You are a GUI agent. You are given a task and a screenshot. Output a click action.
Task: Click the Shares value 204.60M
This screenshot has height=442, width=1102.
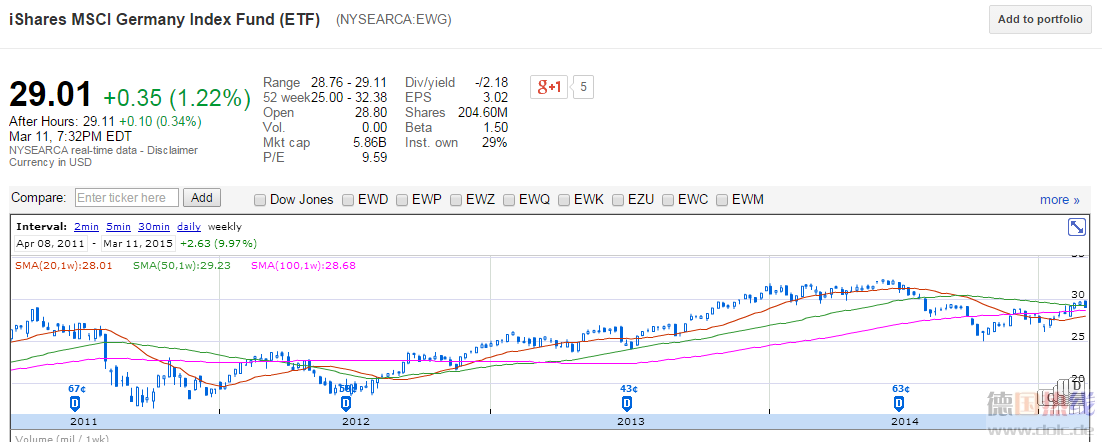coord(481,112)
